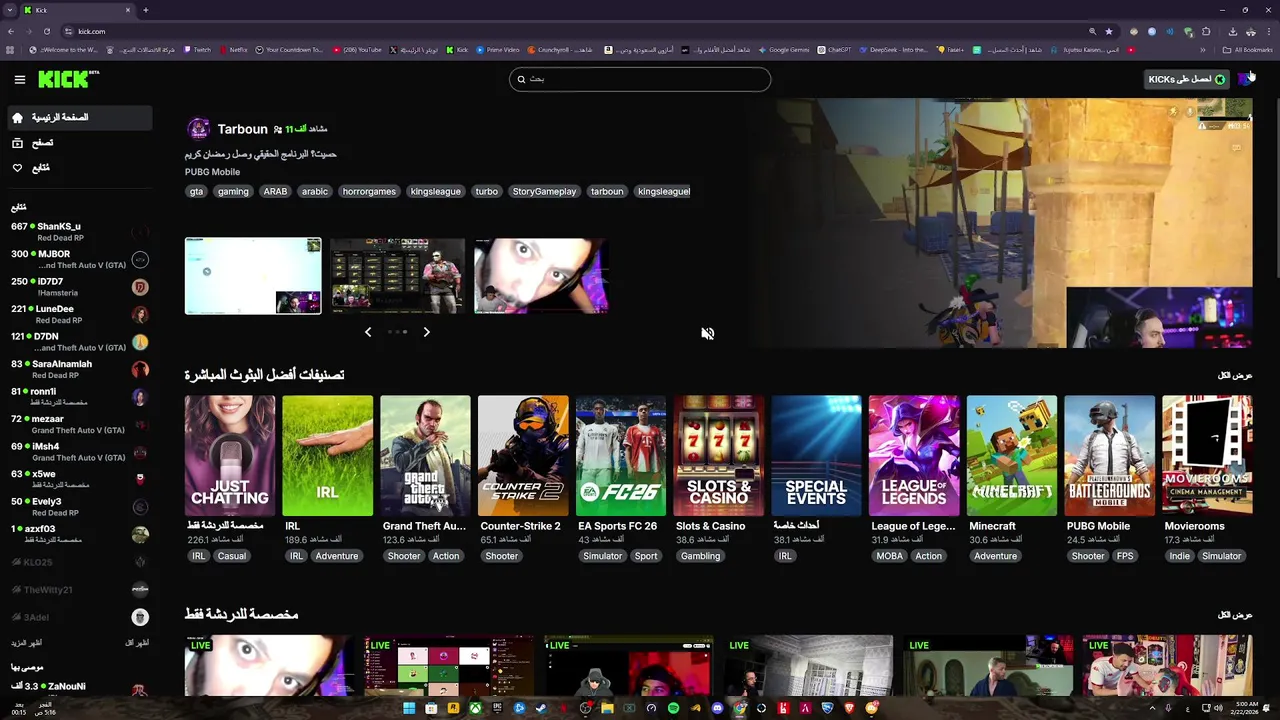Open Steam from the taskbar
Image resolution: width=1280 pixels, height=720 pixels.
pyautogui.click(x=541, y=709)
